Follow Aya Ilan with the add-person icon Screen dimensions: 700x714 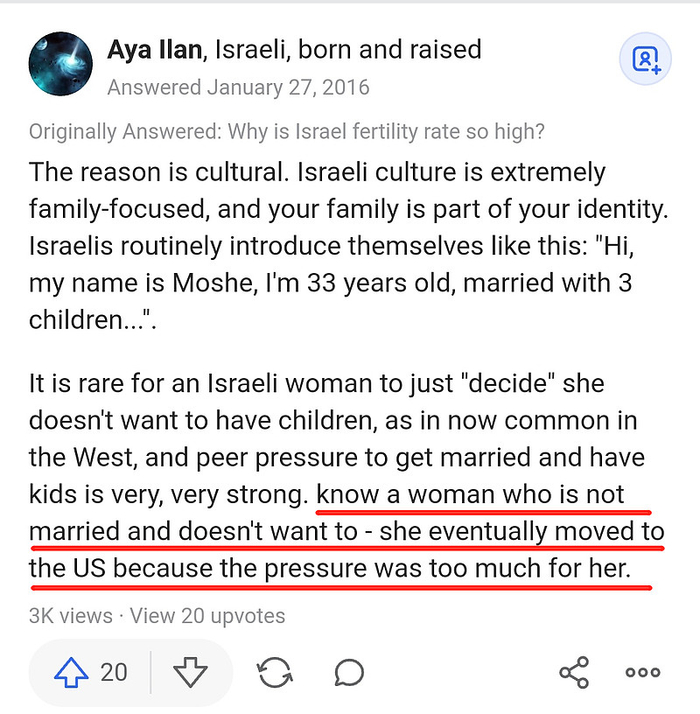[646, 61]
